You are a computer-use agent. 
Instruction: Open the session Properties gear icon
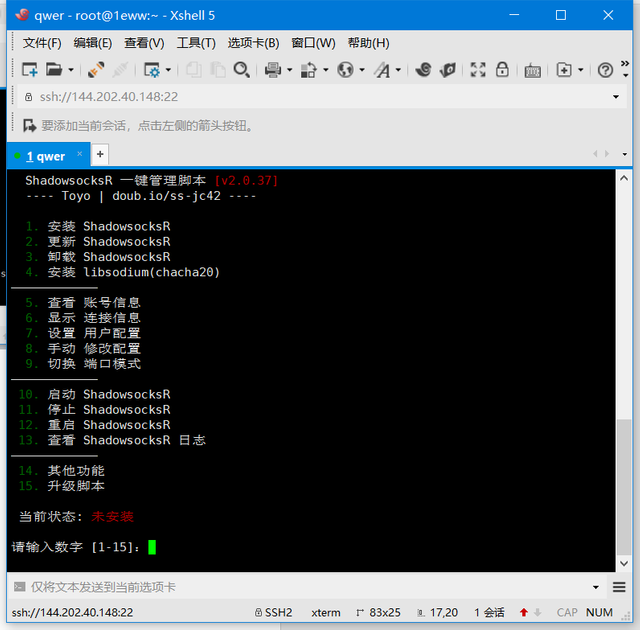tap(152, 70)
